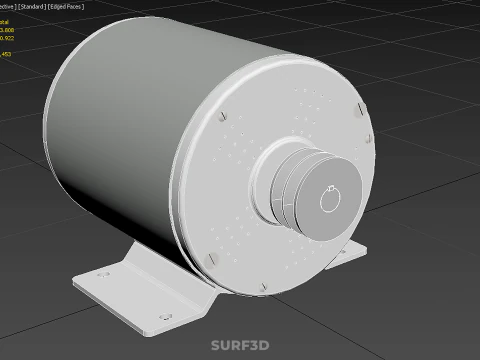Click the yellow Total statistics label
This screenshot has width=480, height=360.
(4, 22)
